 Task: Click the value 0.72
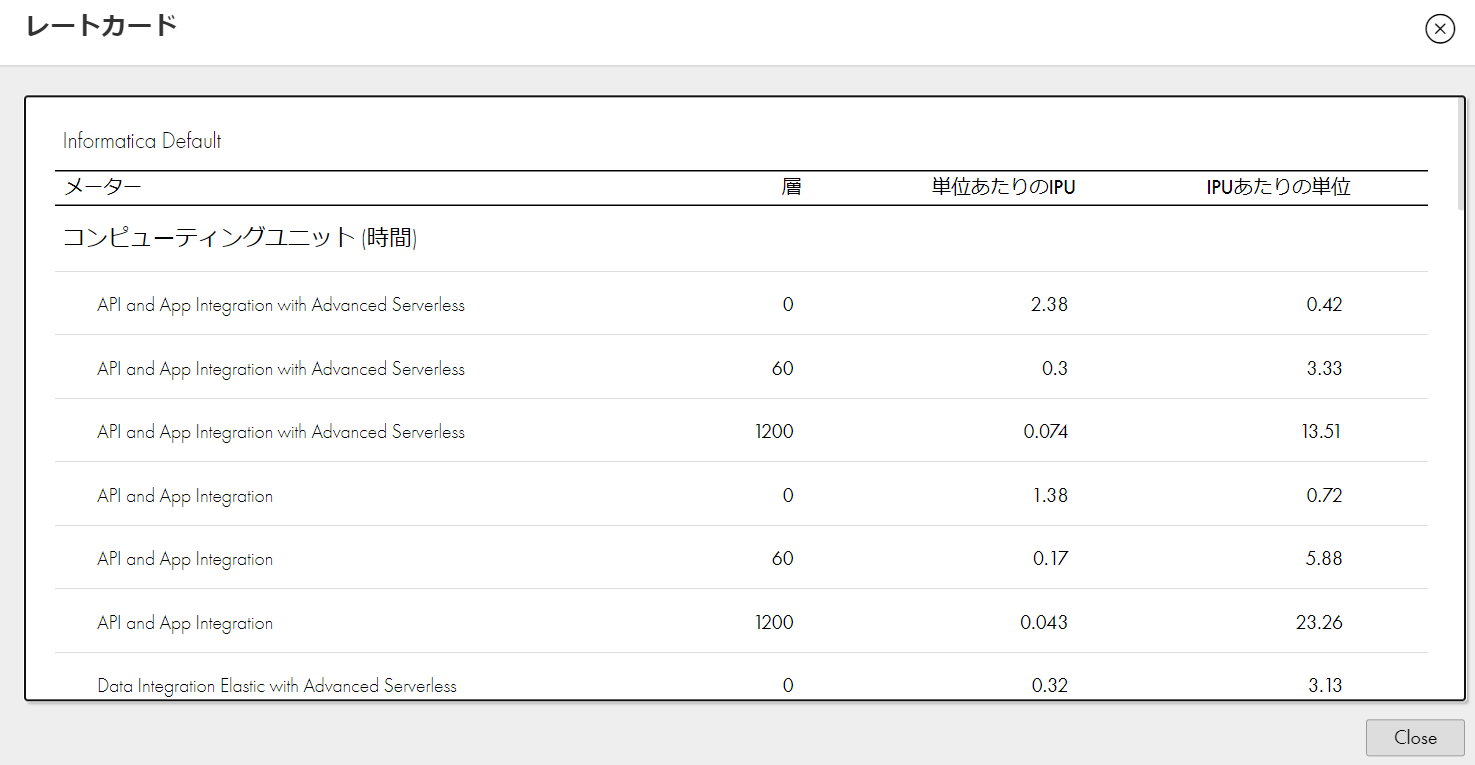pos(1324,495)
